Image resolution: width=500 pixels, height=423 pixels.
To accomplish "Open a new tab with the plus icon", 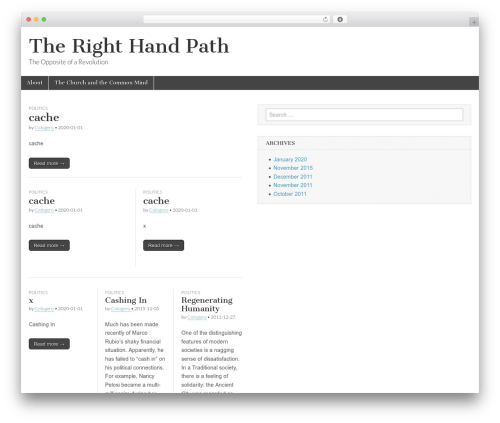I will (x=474, y=22).
